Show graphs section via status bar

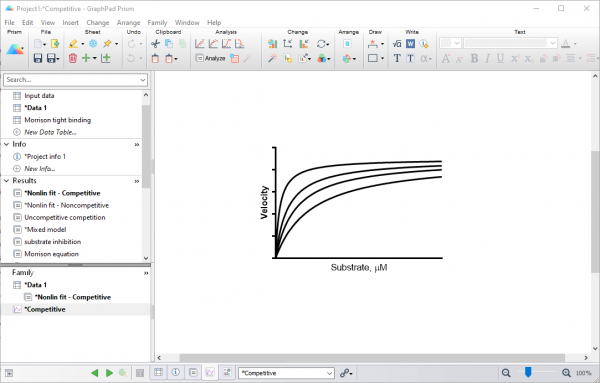210,372
